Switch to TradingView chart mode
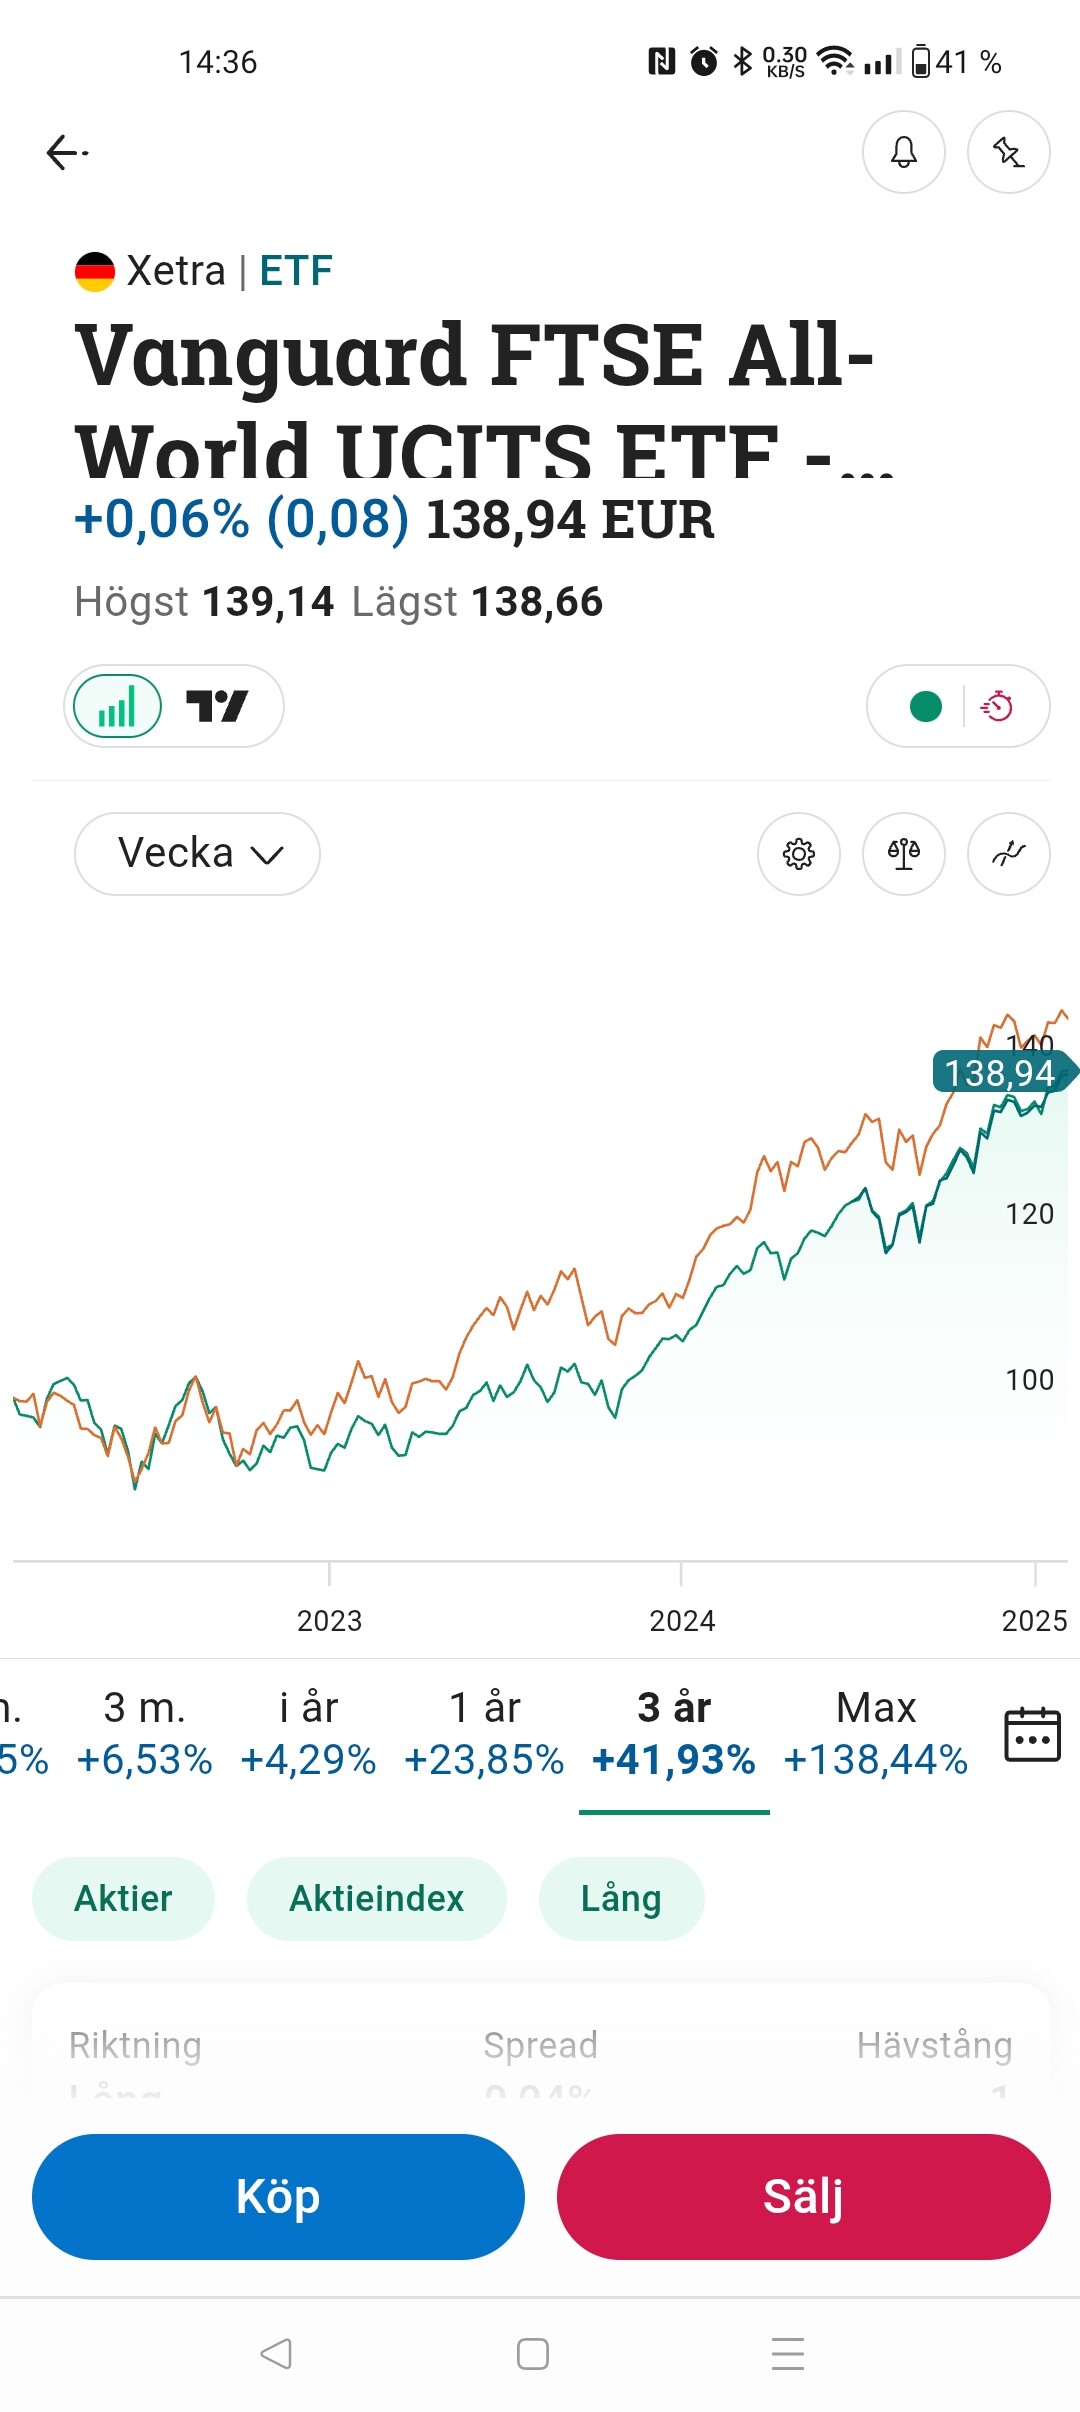 pos(217,706)
